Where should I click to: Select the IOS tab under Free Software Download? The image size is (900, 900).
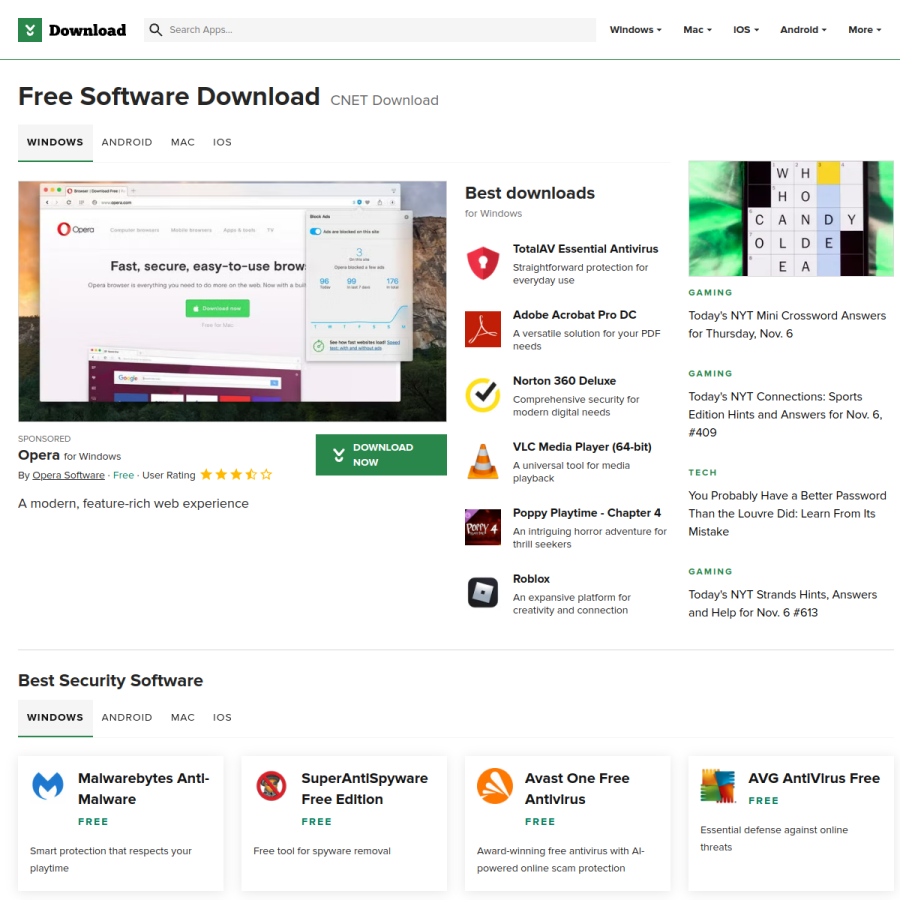pos(222,142)
